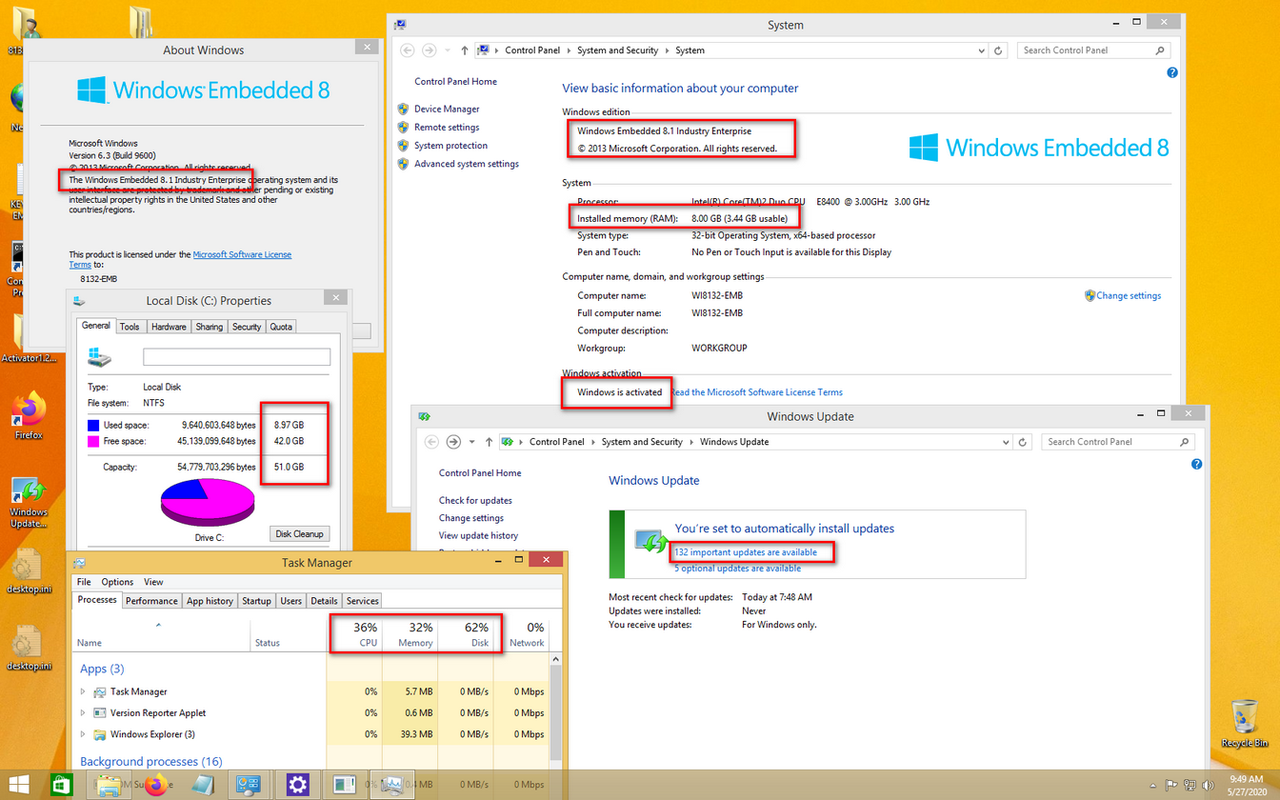Screen dimensions: 1280x800
Task: Click the Apps (3) group heading
Action: [x=102, y=669]
